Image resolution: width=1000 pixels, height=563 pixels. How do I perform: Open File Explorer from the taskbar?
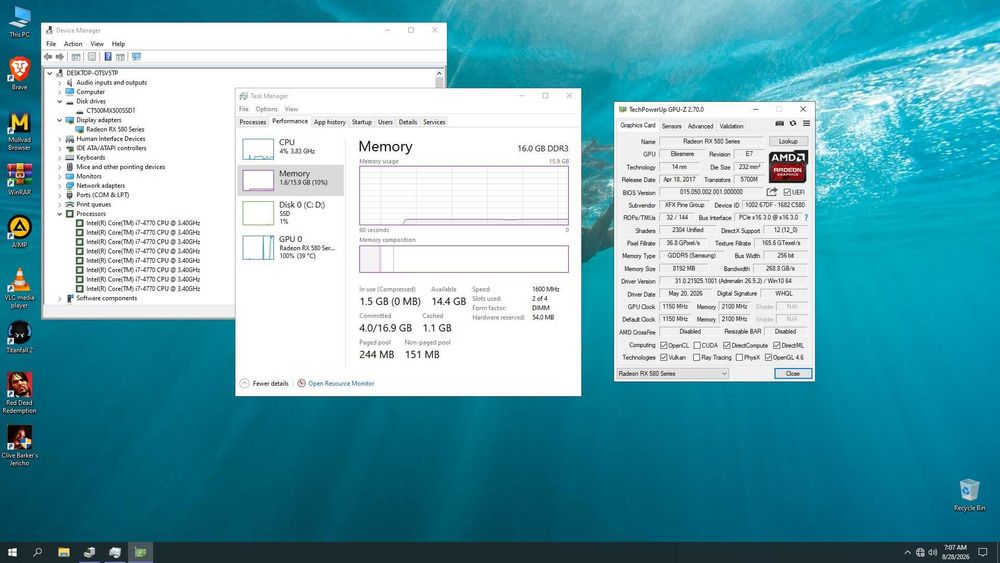tap(64, 552)
